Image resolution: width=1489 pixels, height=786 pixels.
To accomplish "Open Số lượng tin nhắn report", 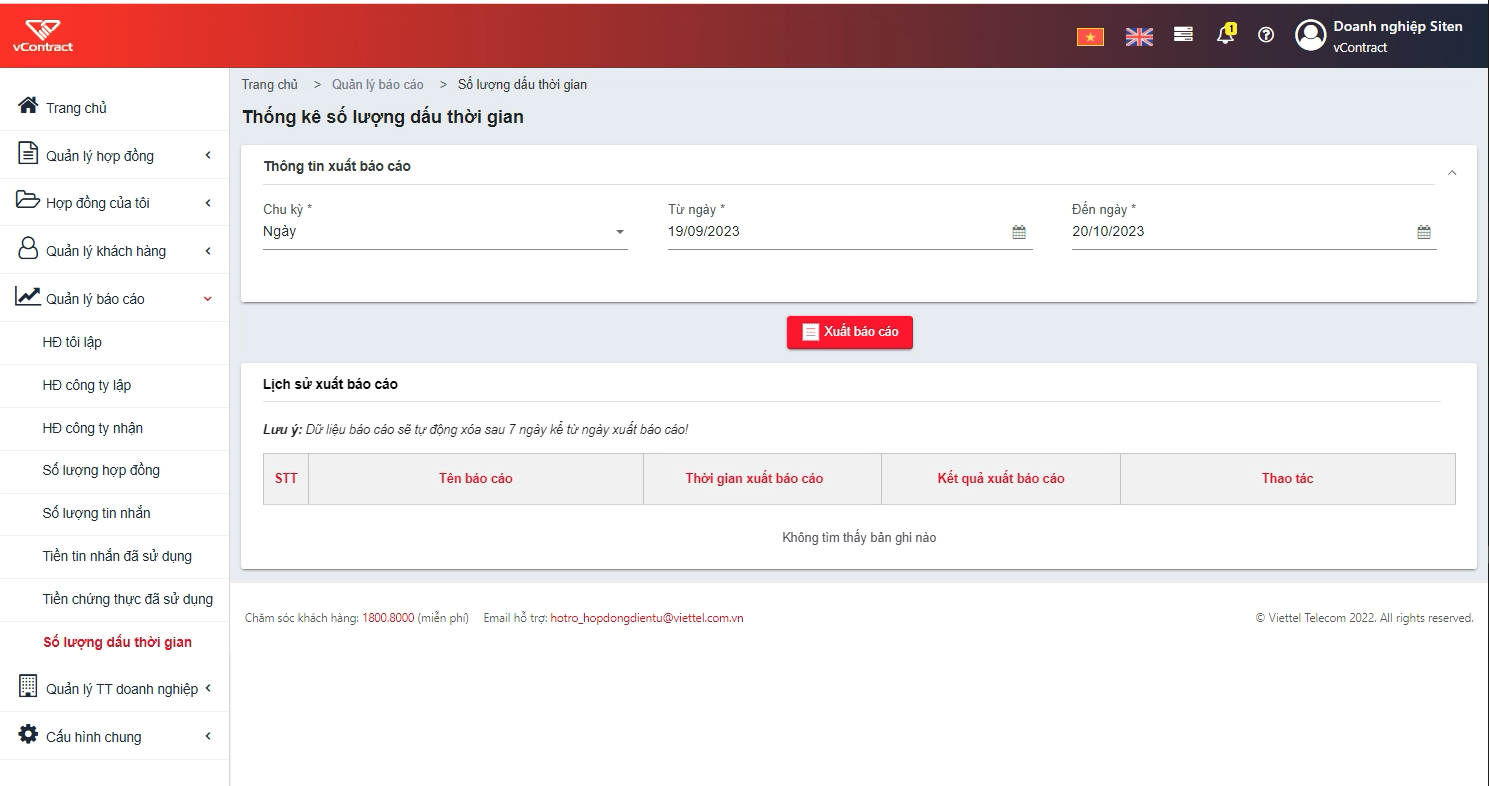I will [96, 513].
